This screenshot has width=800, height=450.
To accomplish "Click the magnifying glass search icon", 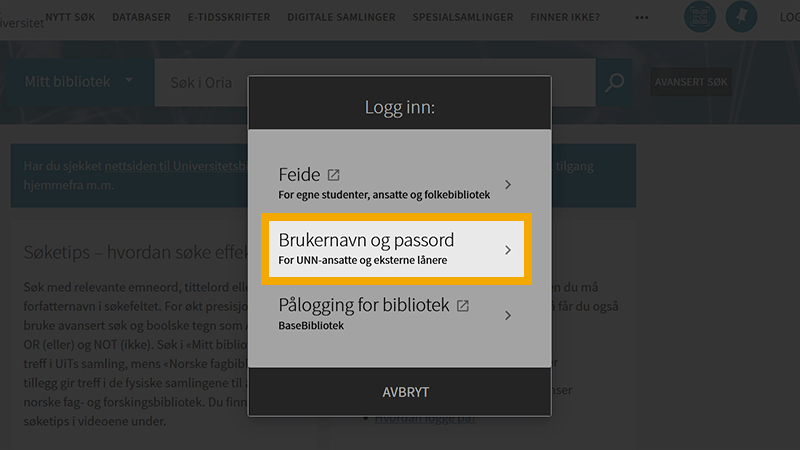I will point(615,82).
